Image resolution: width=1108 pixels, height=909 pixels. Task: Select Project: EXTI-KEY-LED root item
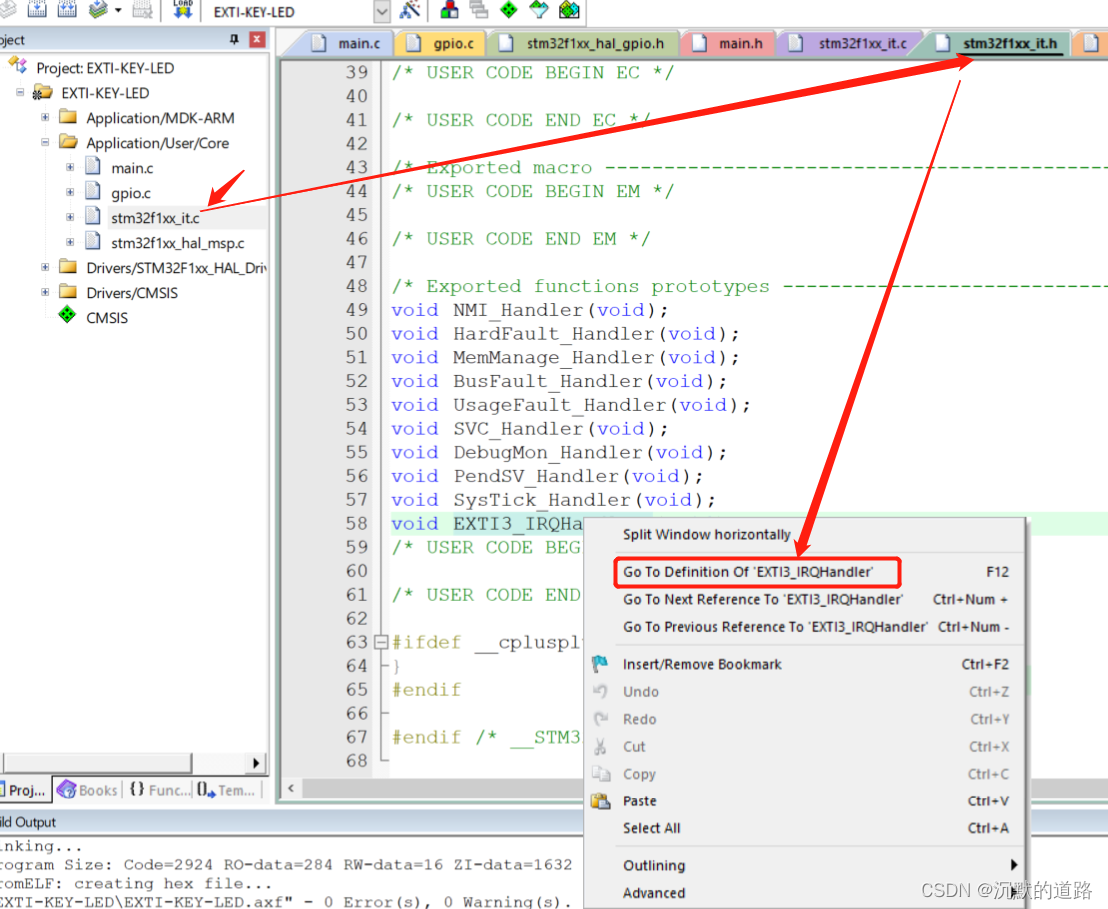105,68
